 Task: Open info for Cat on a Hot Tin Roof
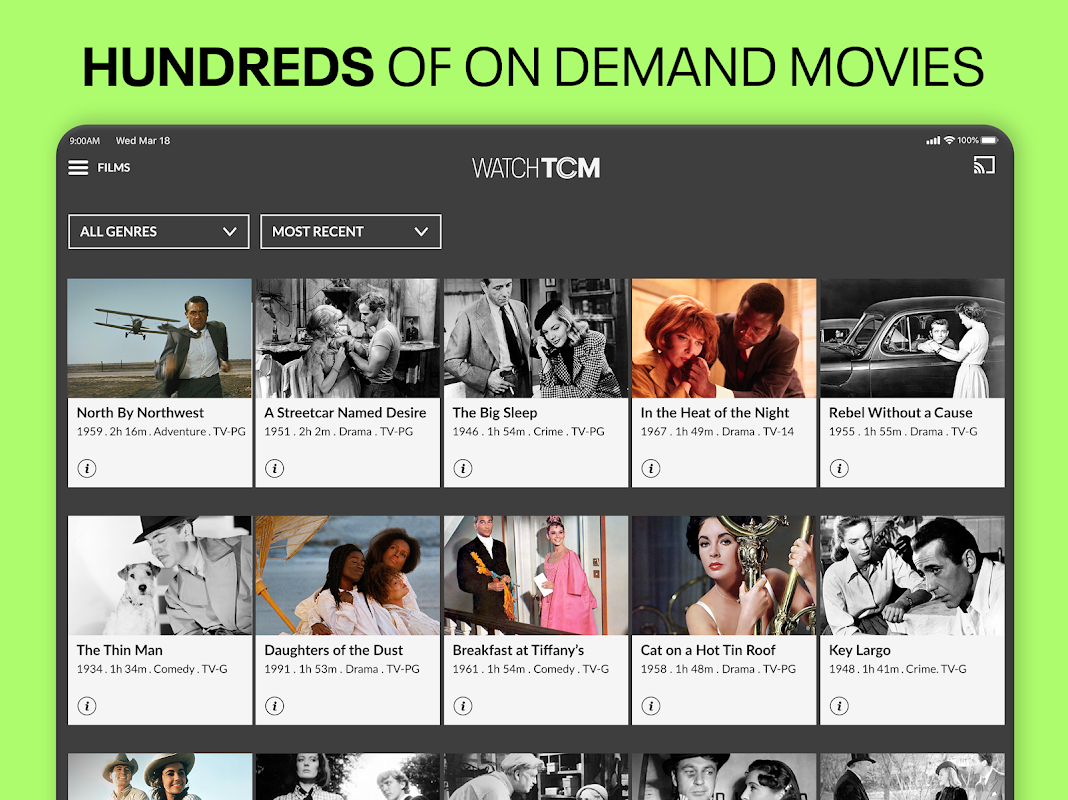pos(650,706)
